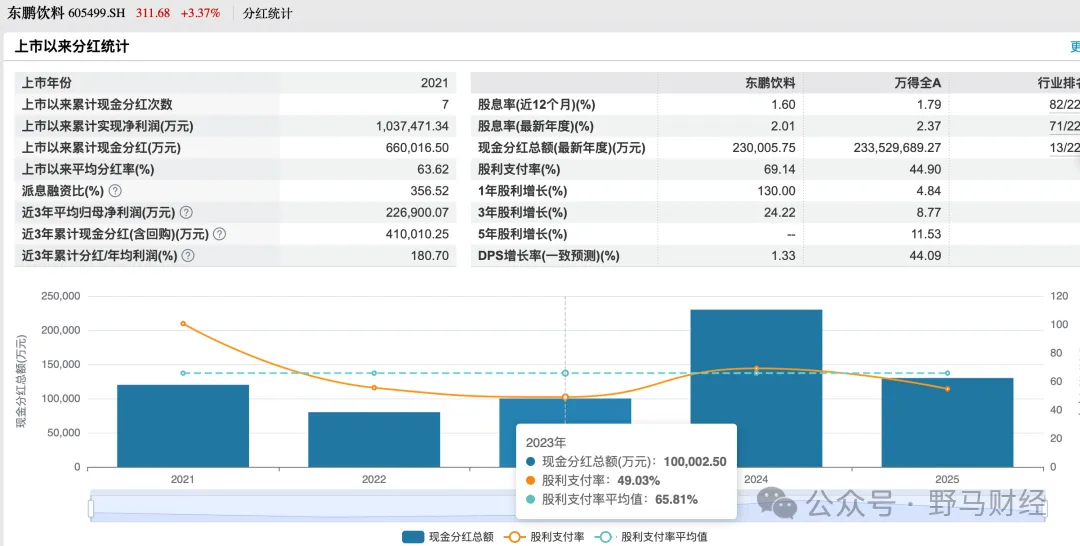Click the 东鹏饮料 605499.SH stock name
Viewport: 1080px width, 546px height.
pos(65,14)
